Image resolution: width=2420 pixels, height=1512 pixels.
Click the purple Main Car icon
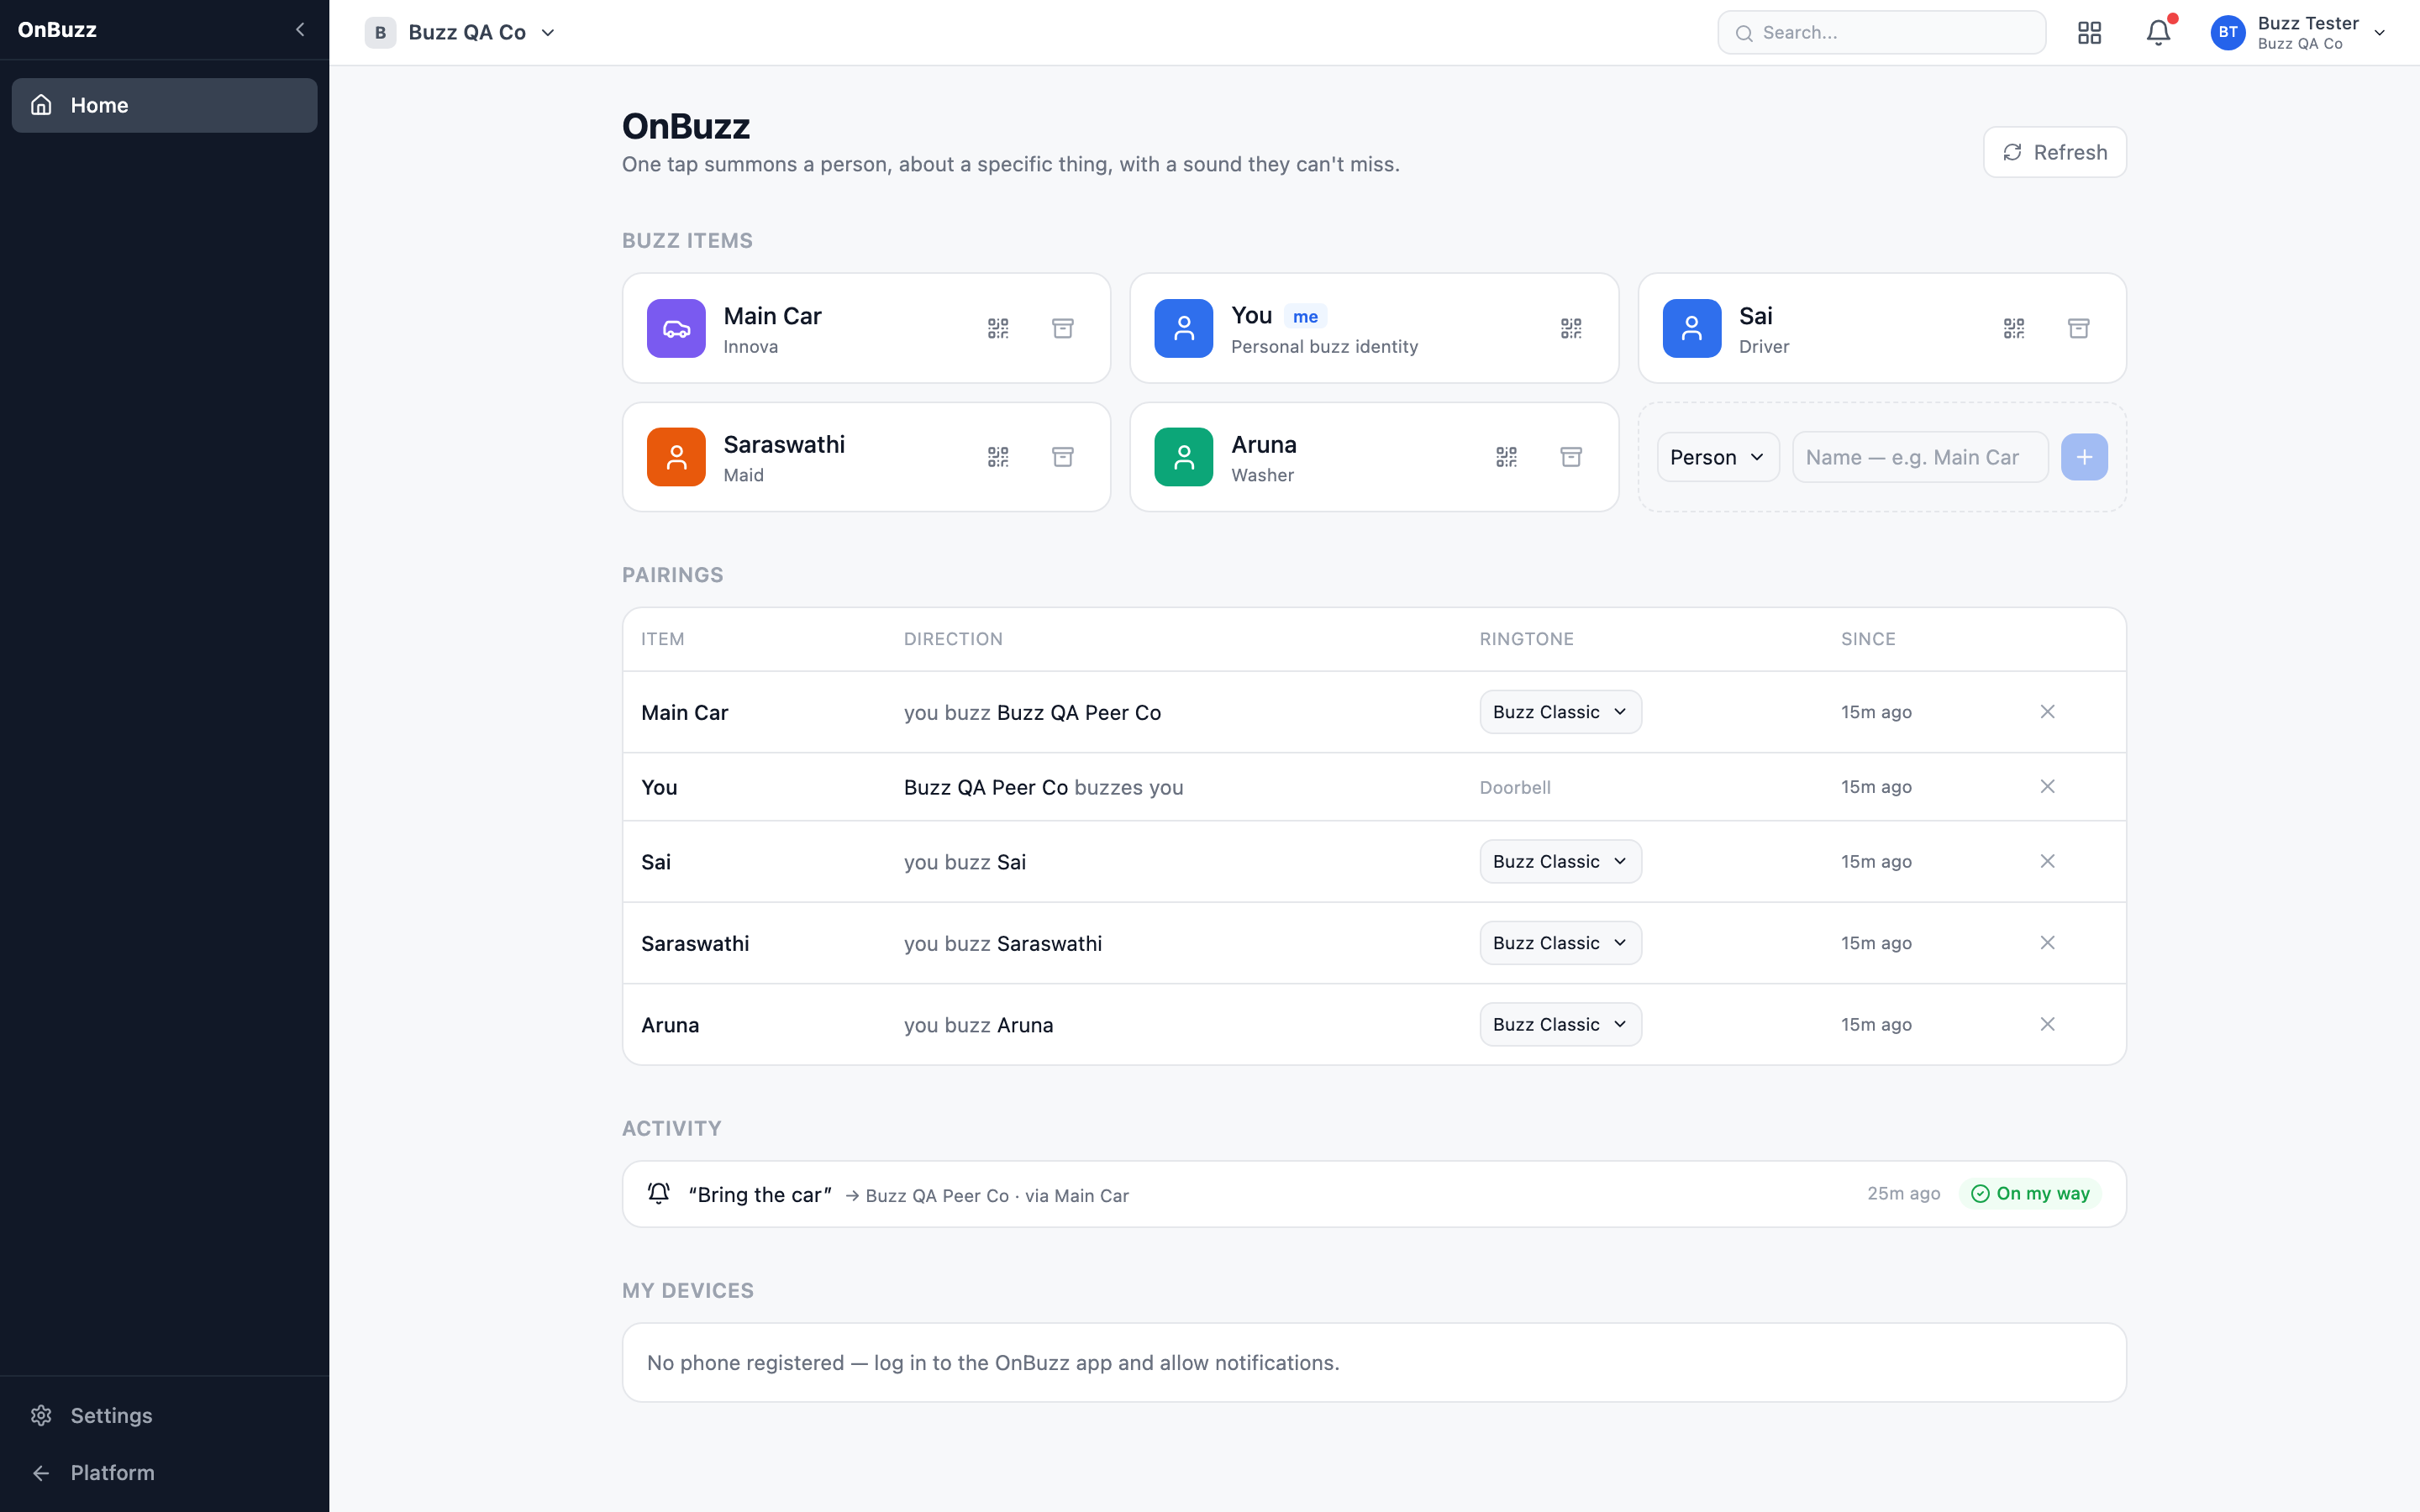[x=676, y=328]
